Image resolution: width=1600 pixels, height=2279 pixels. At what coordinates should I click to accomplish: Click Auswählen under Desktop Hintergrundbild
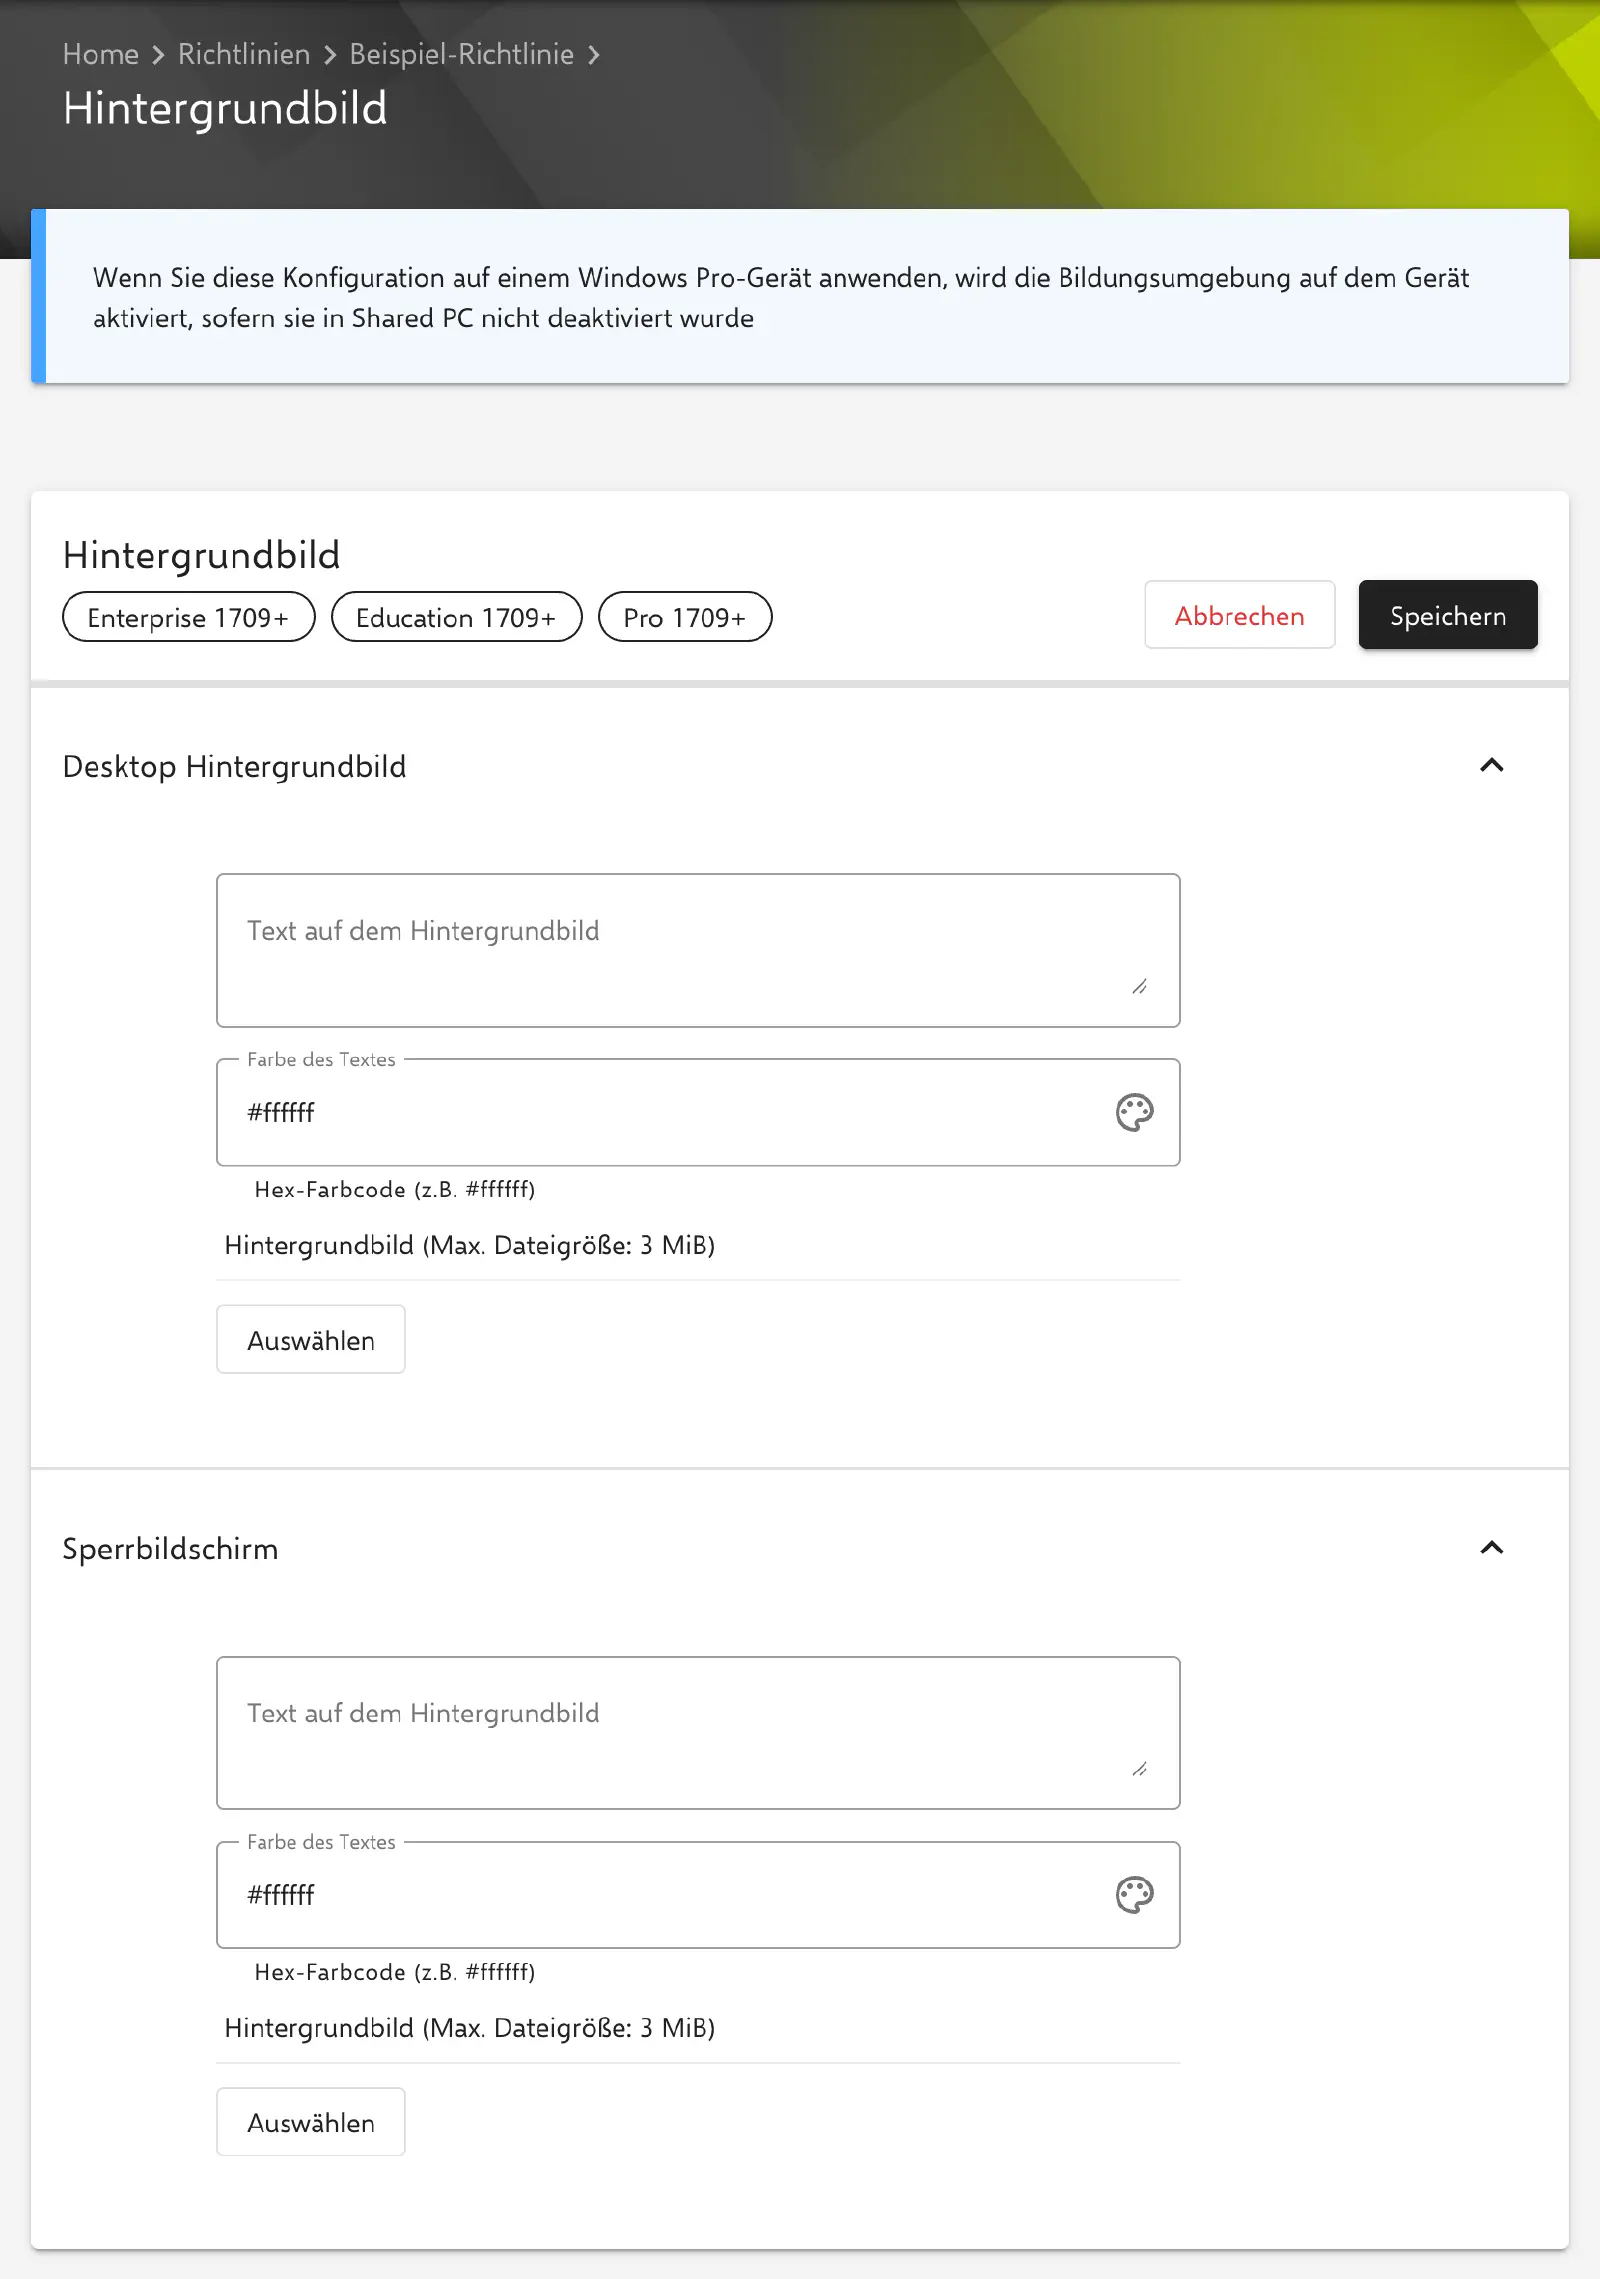click(311, 1339)
